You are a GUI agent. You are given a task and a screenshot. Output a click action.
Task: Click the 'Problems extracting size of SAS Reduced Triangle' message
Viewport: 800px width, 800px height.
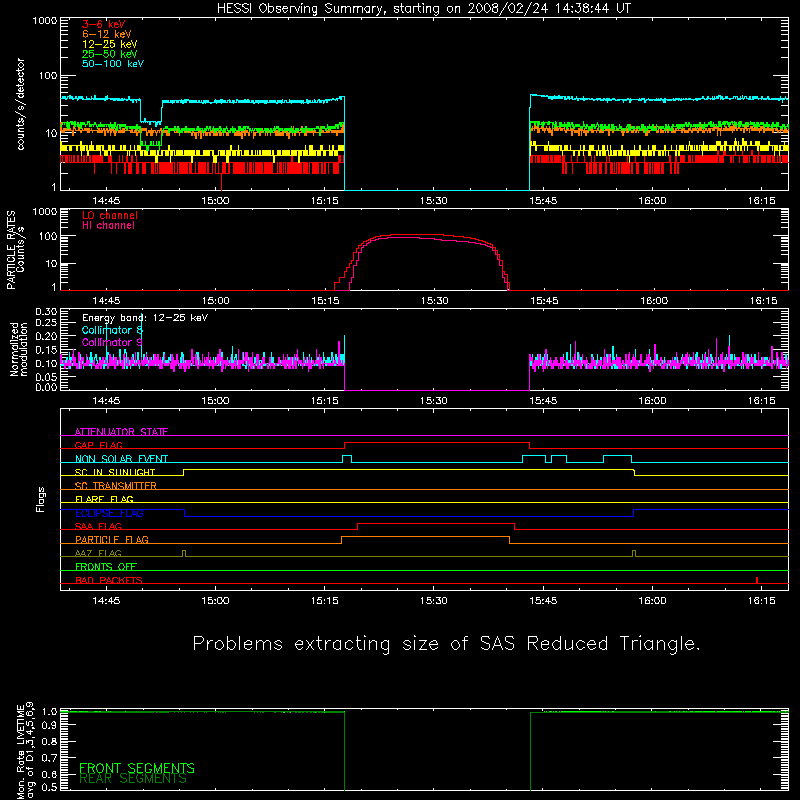[446, 644]
